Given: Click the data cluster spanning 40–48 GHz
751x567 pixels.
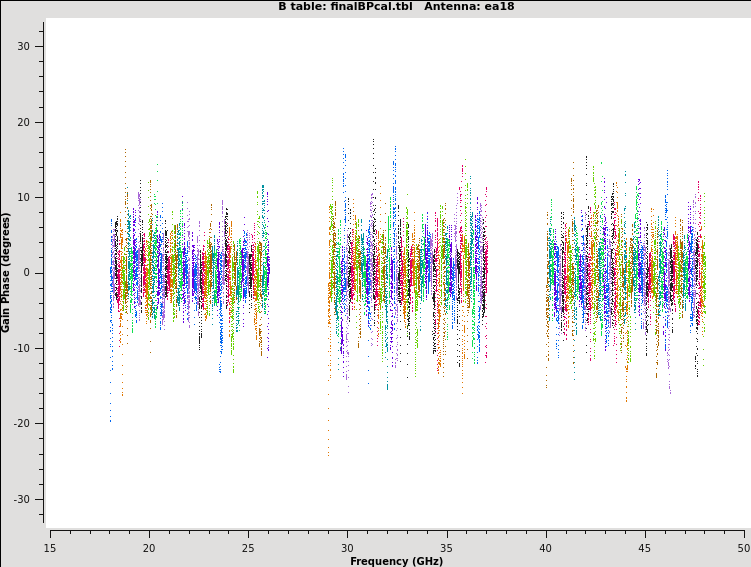Looking at the screenshot, I should [x=625, y=273].
